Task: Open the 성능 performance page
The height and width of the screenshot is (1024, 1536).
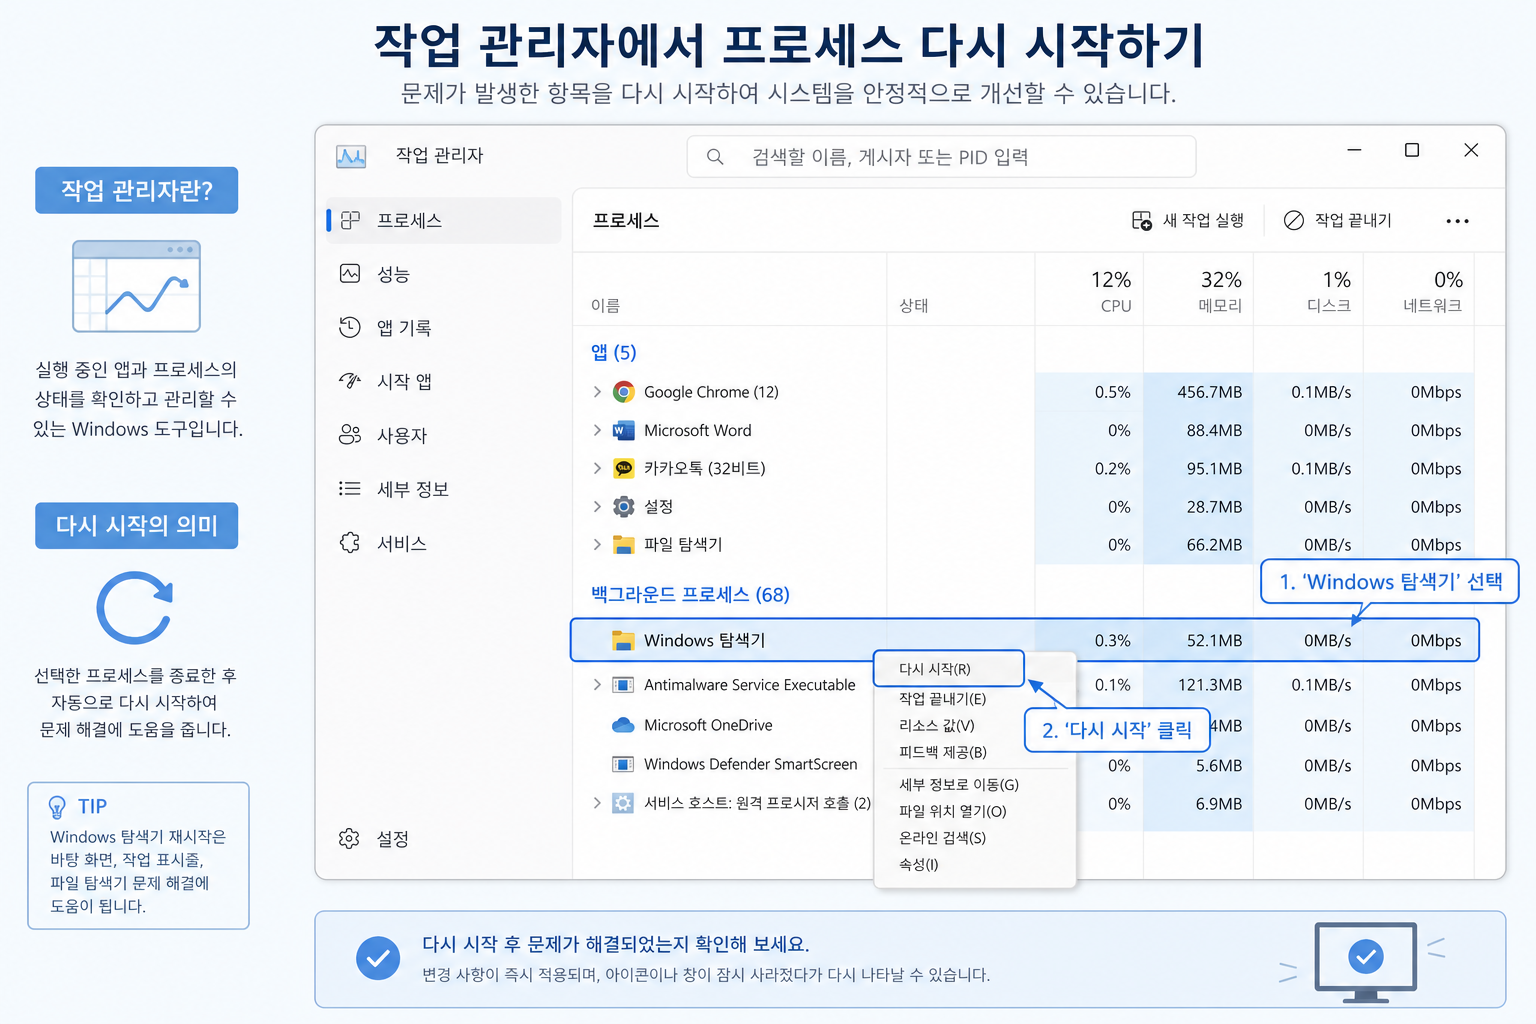Action: tap(444, 274)
